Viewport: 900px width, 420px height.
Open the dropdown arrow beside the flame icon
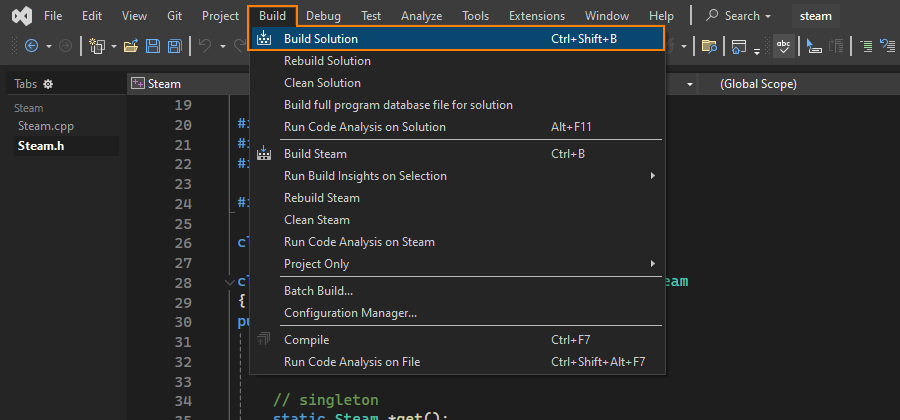point(684,46)
